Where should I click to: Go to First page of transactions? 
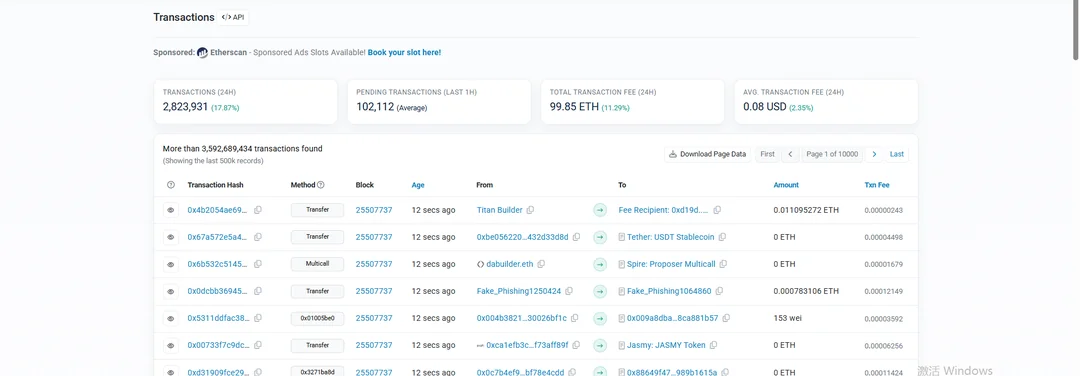click(x=767, y=154)
